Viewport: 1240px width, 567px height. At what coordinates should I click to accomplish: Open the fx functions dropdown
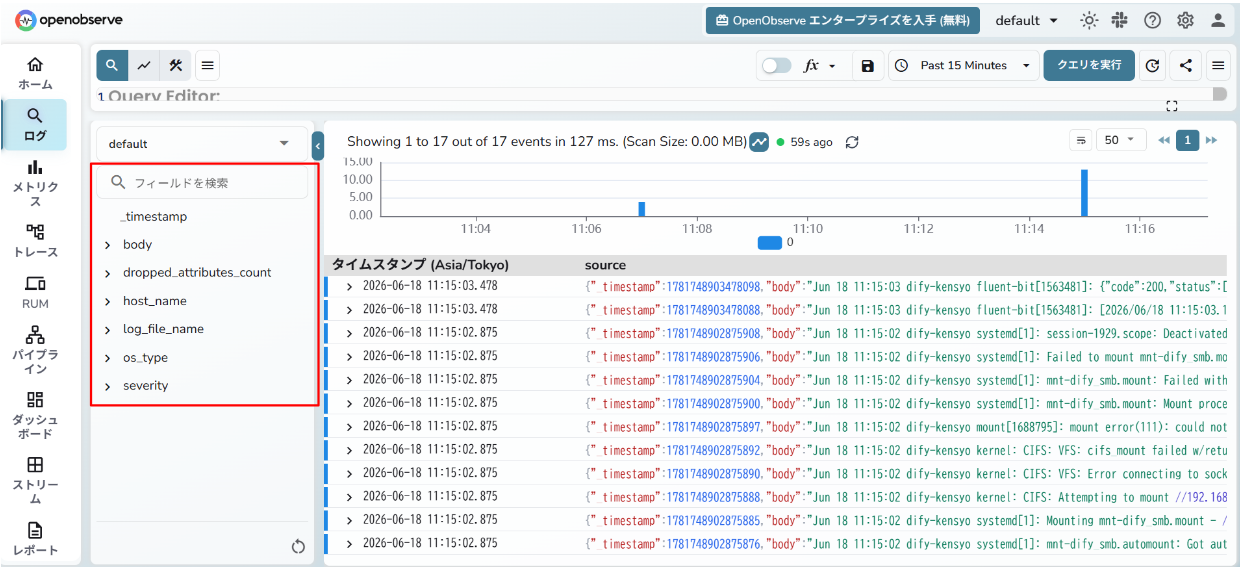coord(820,66)
